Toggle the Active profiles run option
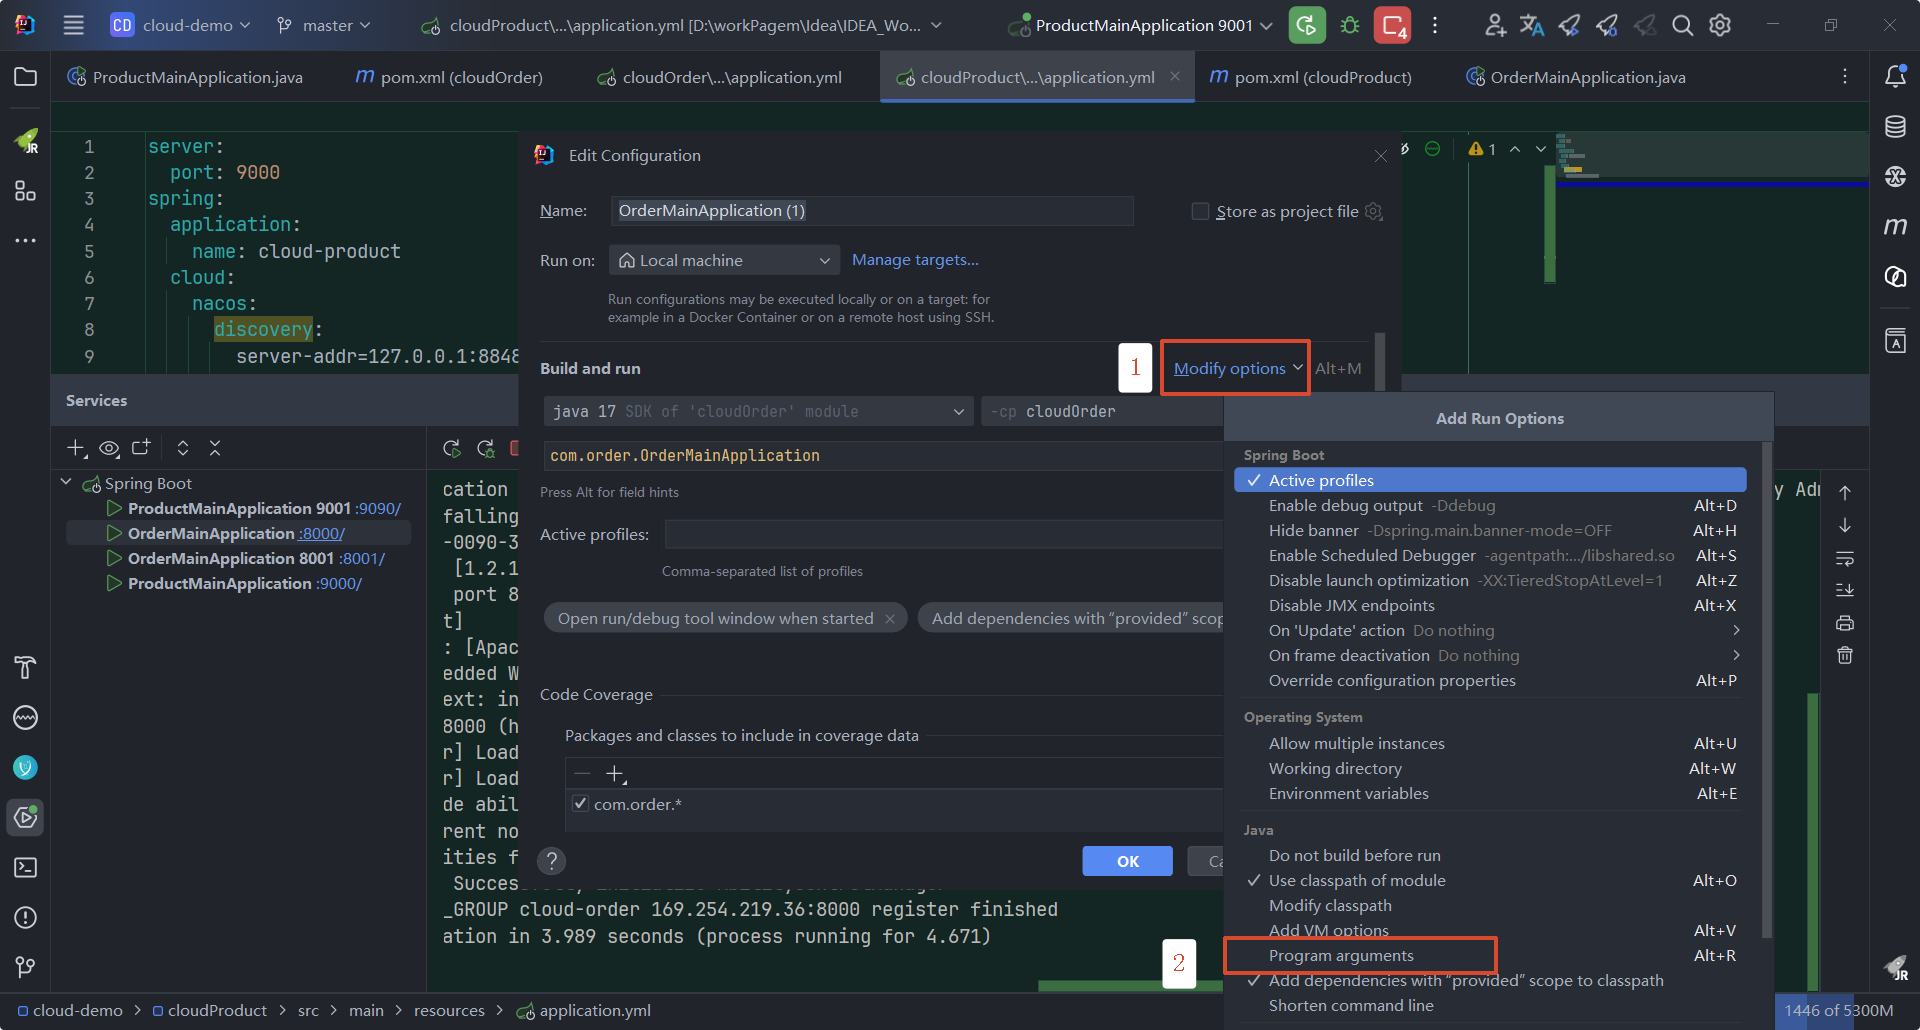Image resolution: width=1920 pixels, height=1030 pixels. (x=1490, y=480)
